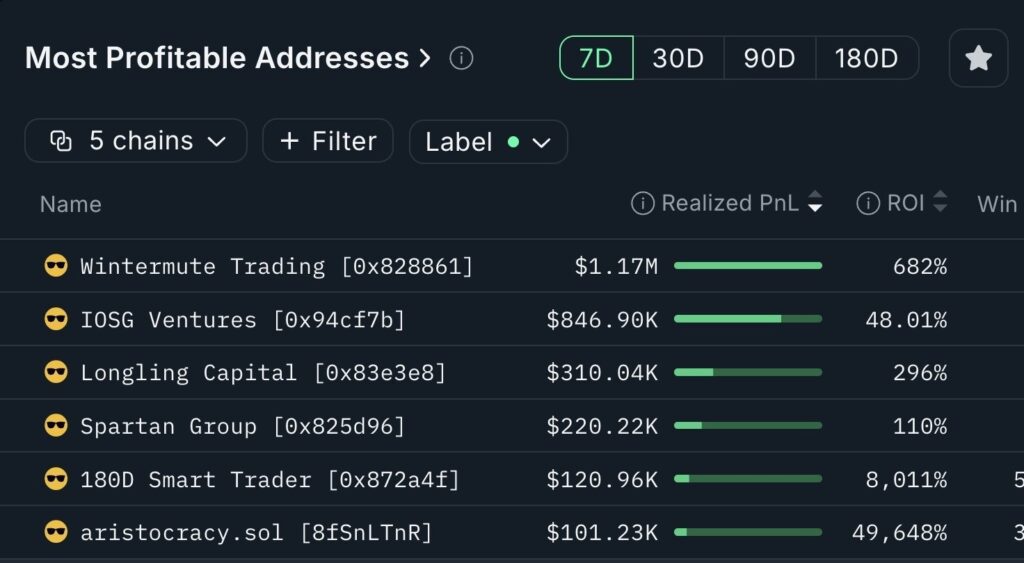Open IOSG Ventures address link
Image resolution: width=1024 pixels, height=563 pixels.
pos(242,320)
